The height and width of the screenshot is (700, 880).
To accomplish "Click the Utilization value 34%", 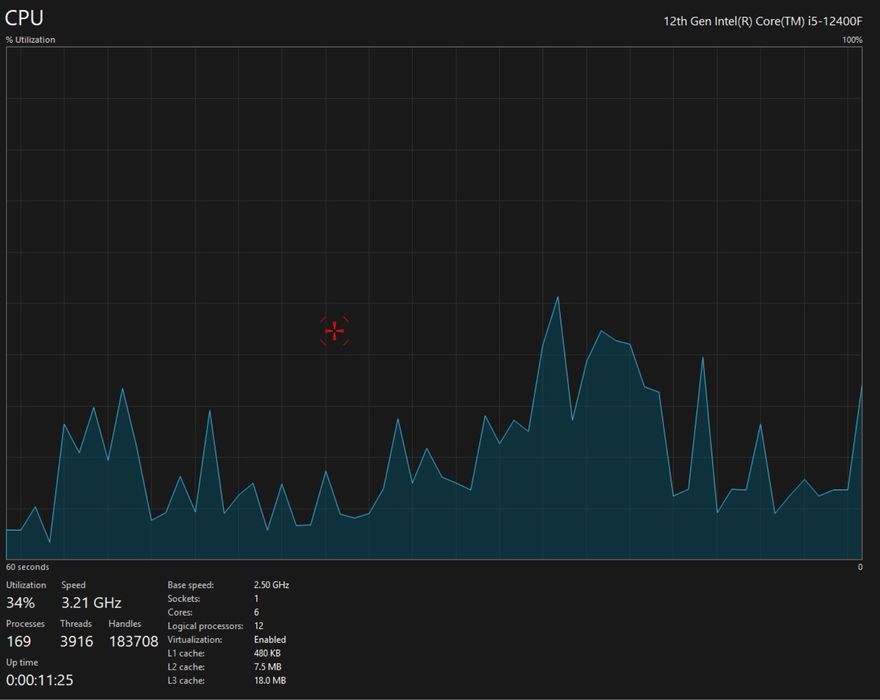I will click(21, 603).
